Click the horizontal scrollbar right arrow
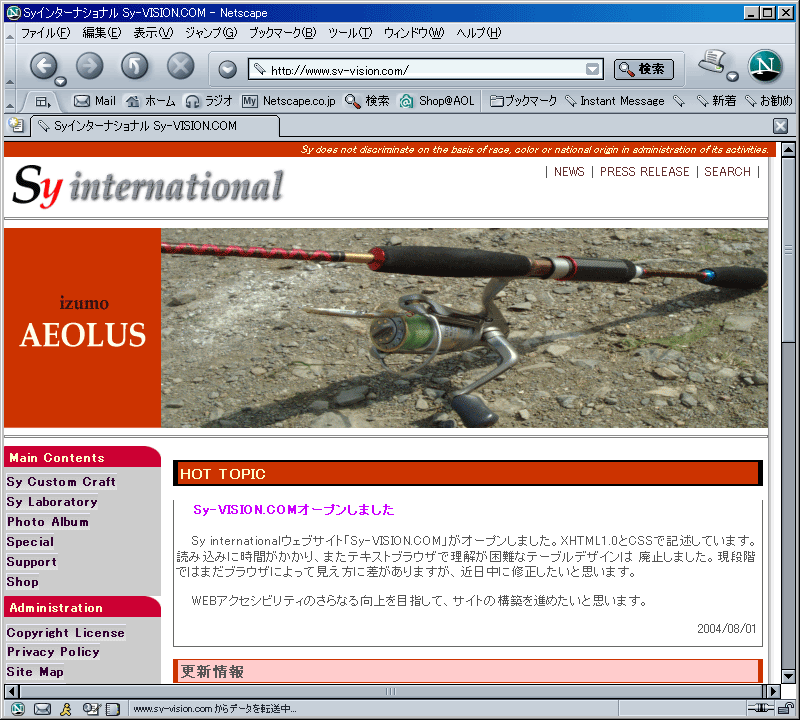 (773, 691)
